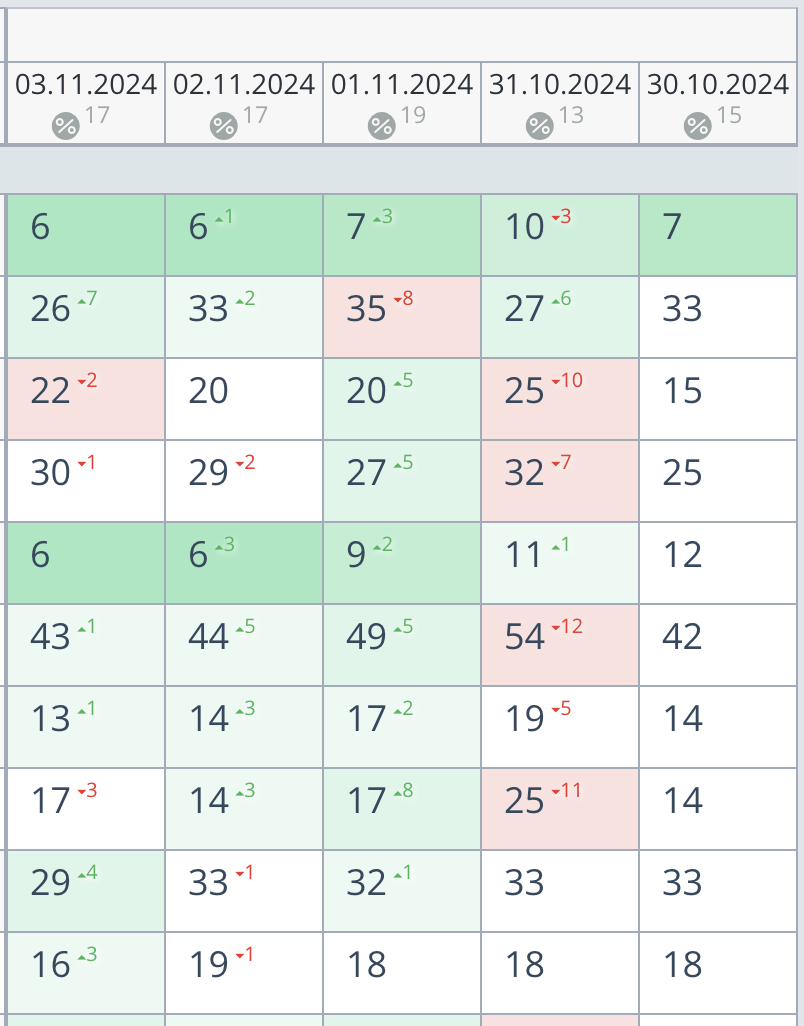The image size is (804, 1026).
Task: Click the cell showing 25 with -11
Action: tap(560, 809)
